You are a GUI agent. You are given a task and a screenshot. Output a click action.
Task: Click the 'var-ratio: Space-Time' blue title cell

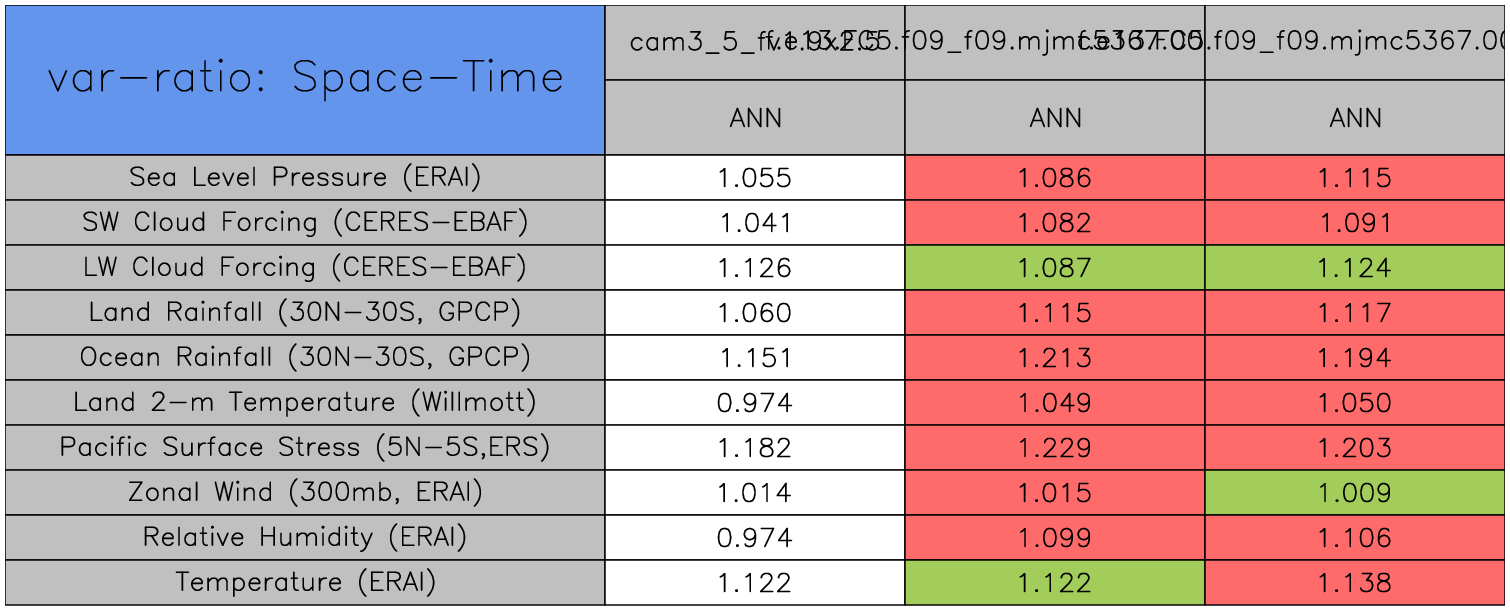pyautogui.click(x=305, y=79)
